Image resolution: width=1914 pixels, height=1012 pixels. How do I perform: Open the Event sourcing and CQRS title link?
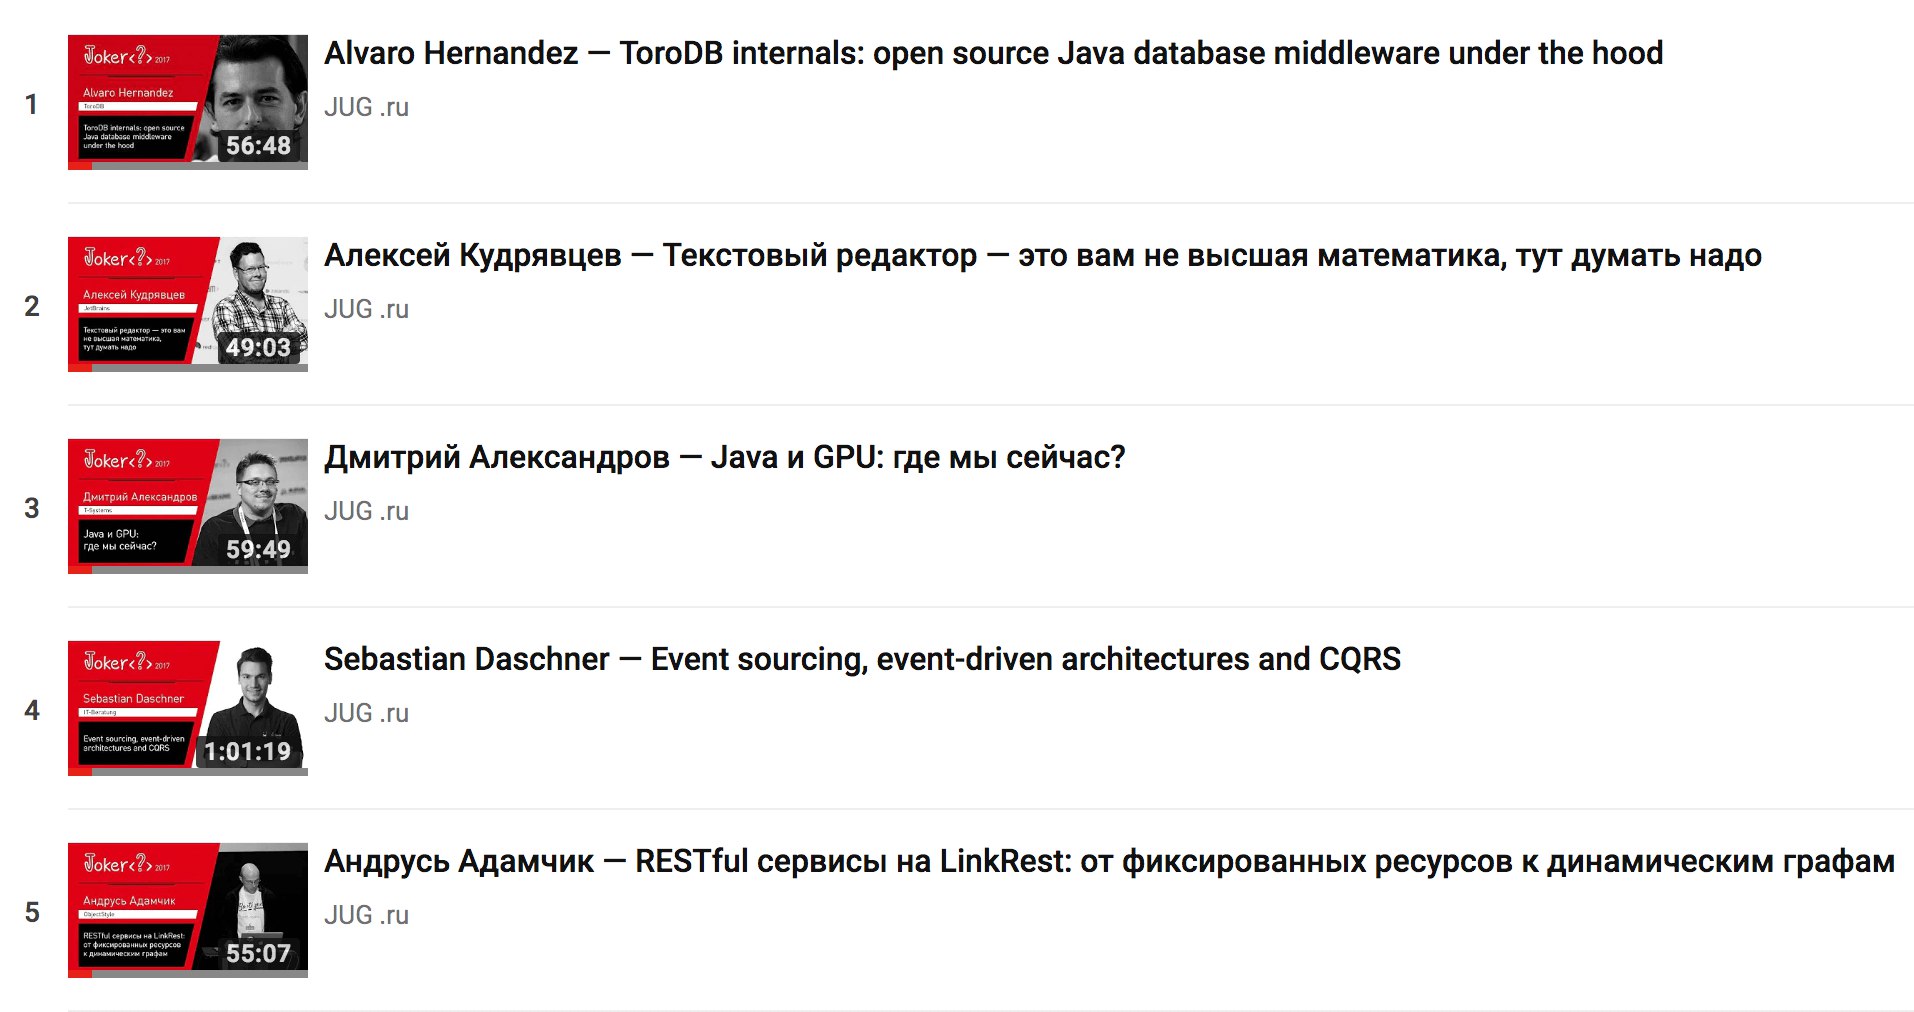(x=862, y=660)
